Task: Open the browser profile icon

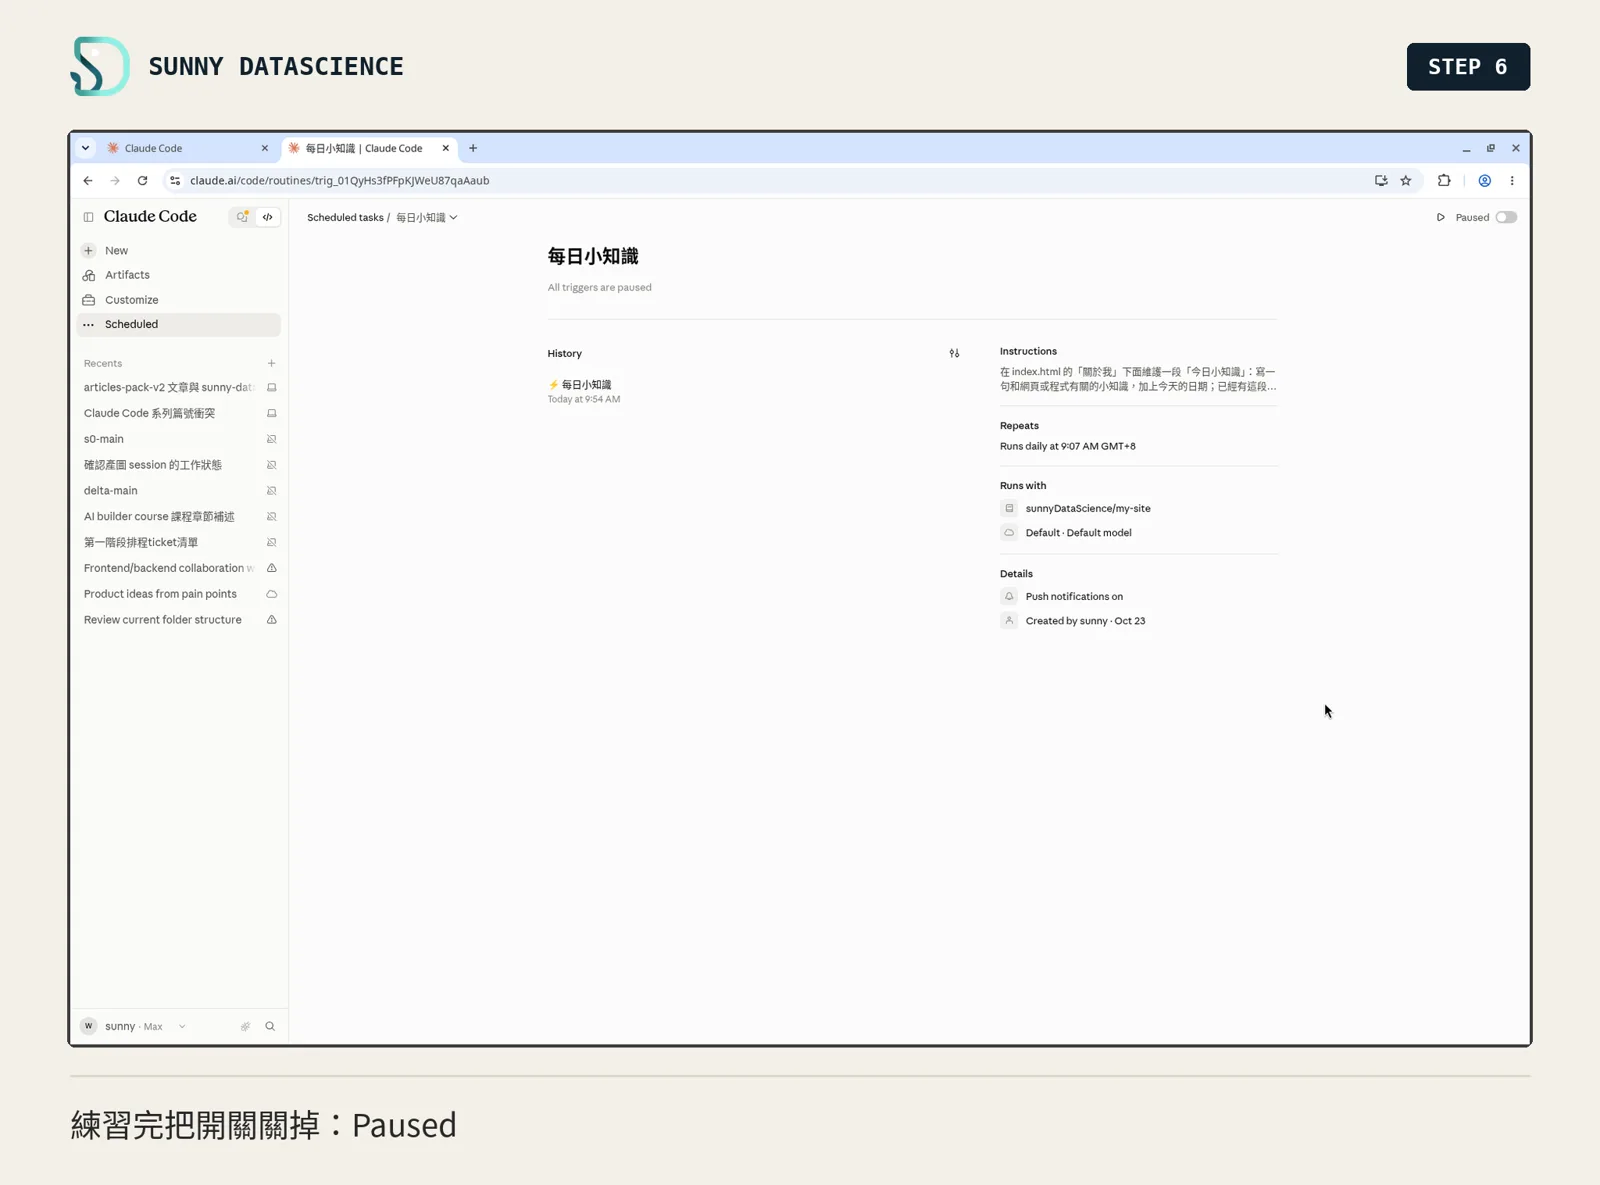Action: (x=1485, y=181)
